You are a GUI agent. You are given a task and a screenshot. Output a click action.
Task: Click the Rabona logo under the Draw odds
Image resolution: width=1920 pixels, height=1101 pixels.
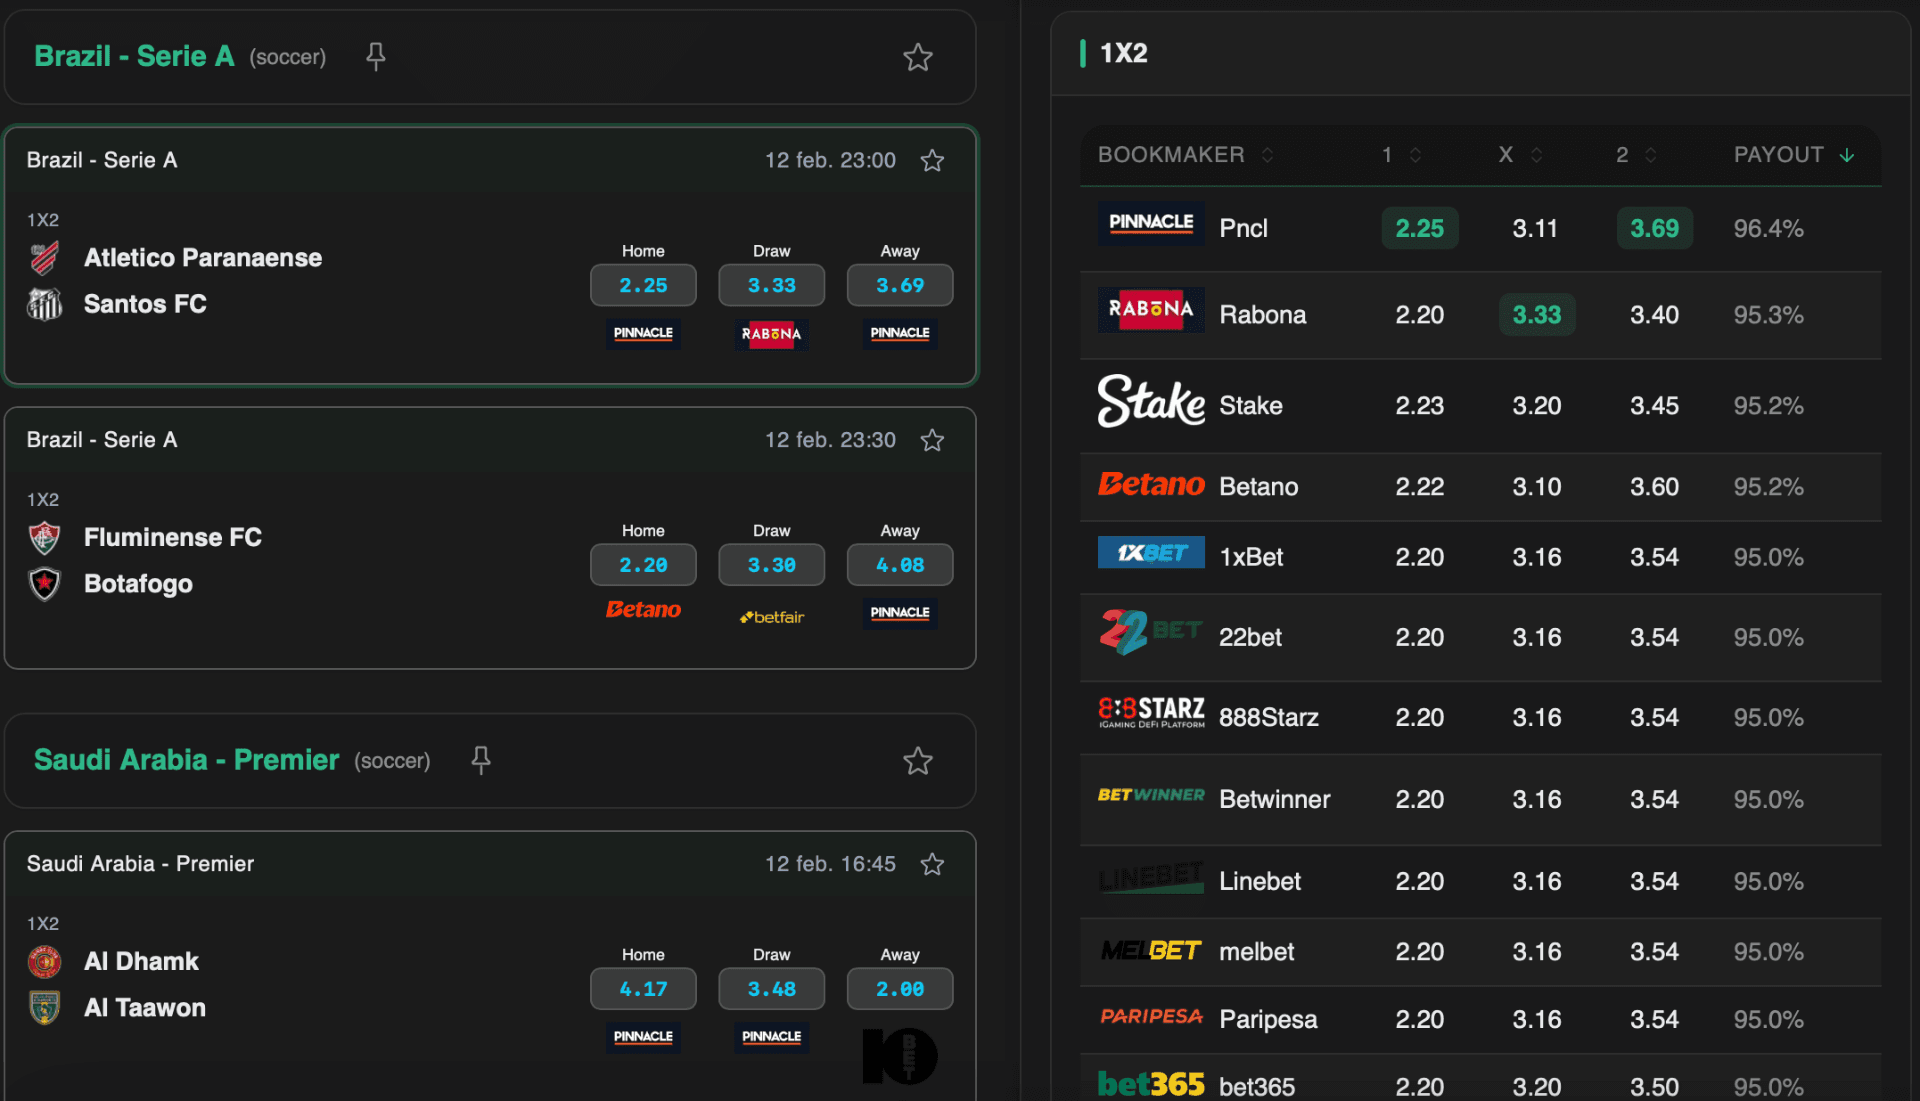[x=771, y=334]
